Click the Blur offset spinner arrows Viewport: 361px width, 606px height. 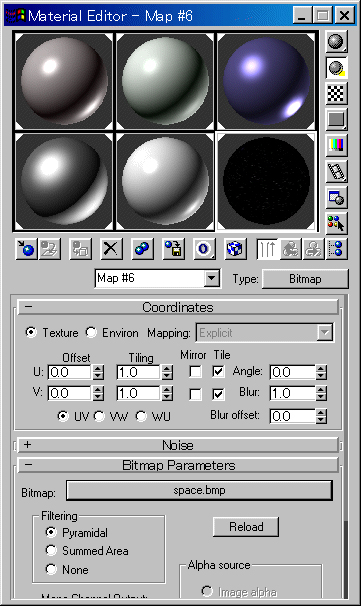tap(321, 416)
